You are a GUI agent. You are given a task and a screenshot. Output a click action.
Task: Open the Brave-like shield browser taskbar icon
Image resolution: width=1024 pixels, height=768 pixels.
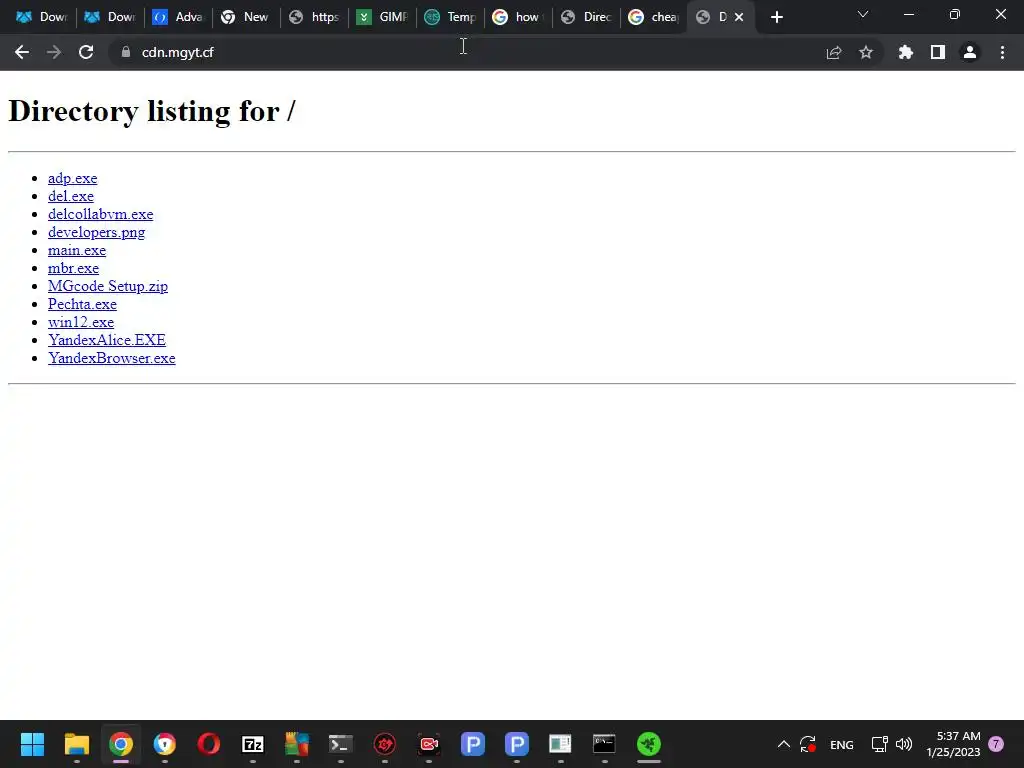pos(165,744)
